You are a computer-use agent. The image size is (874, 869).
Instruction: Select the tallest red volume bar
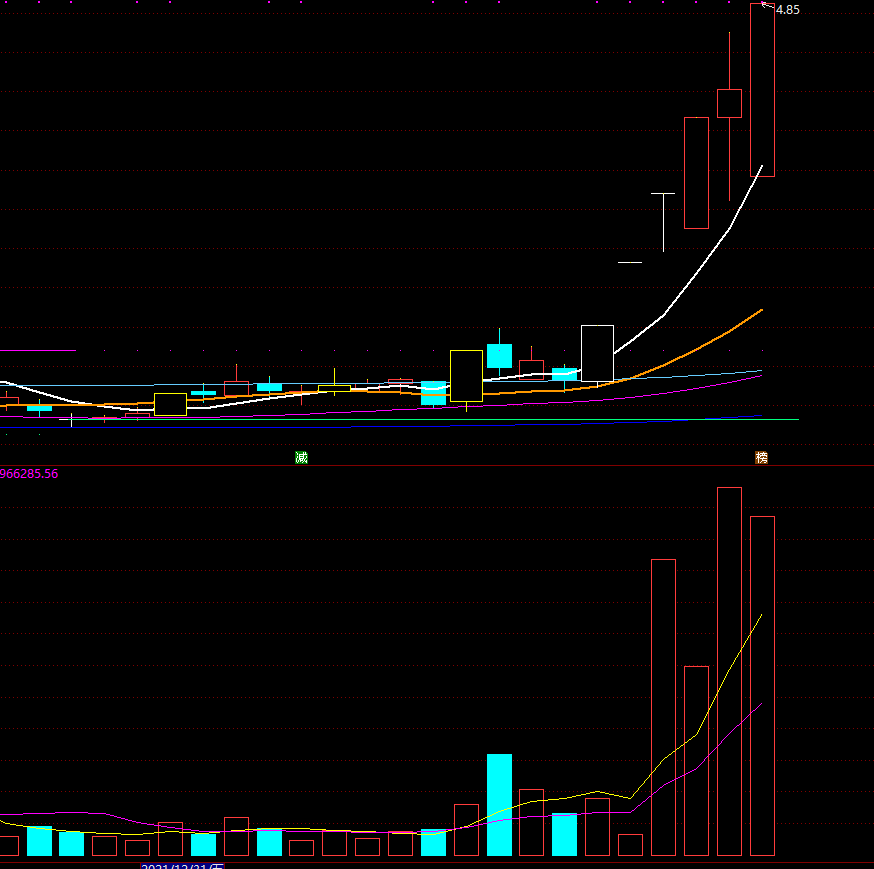tap(729, 671)
